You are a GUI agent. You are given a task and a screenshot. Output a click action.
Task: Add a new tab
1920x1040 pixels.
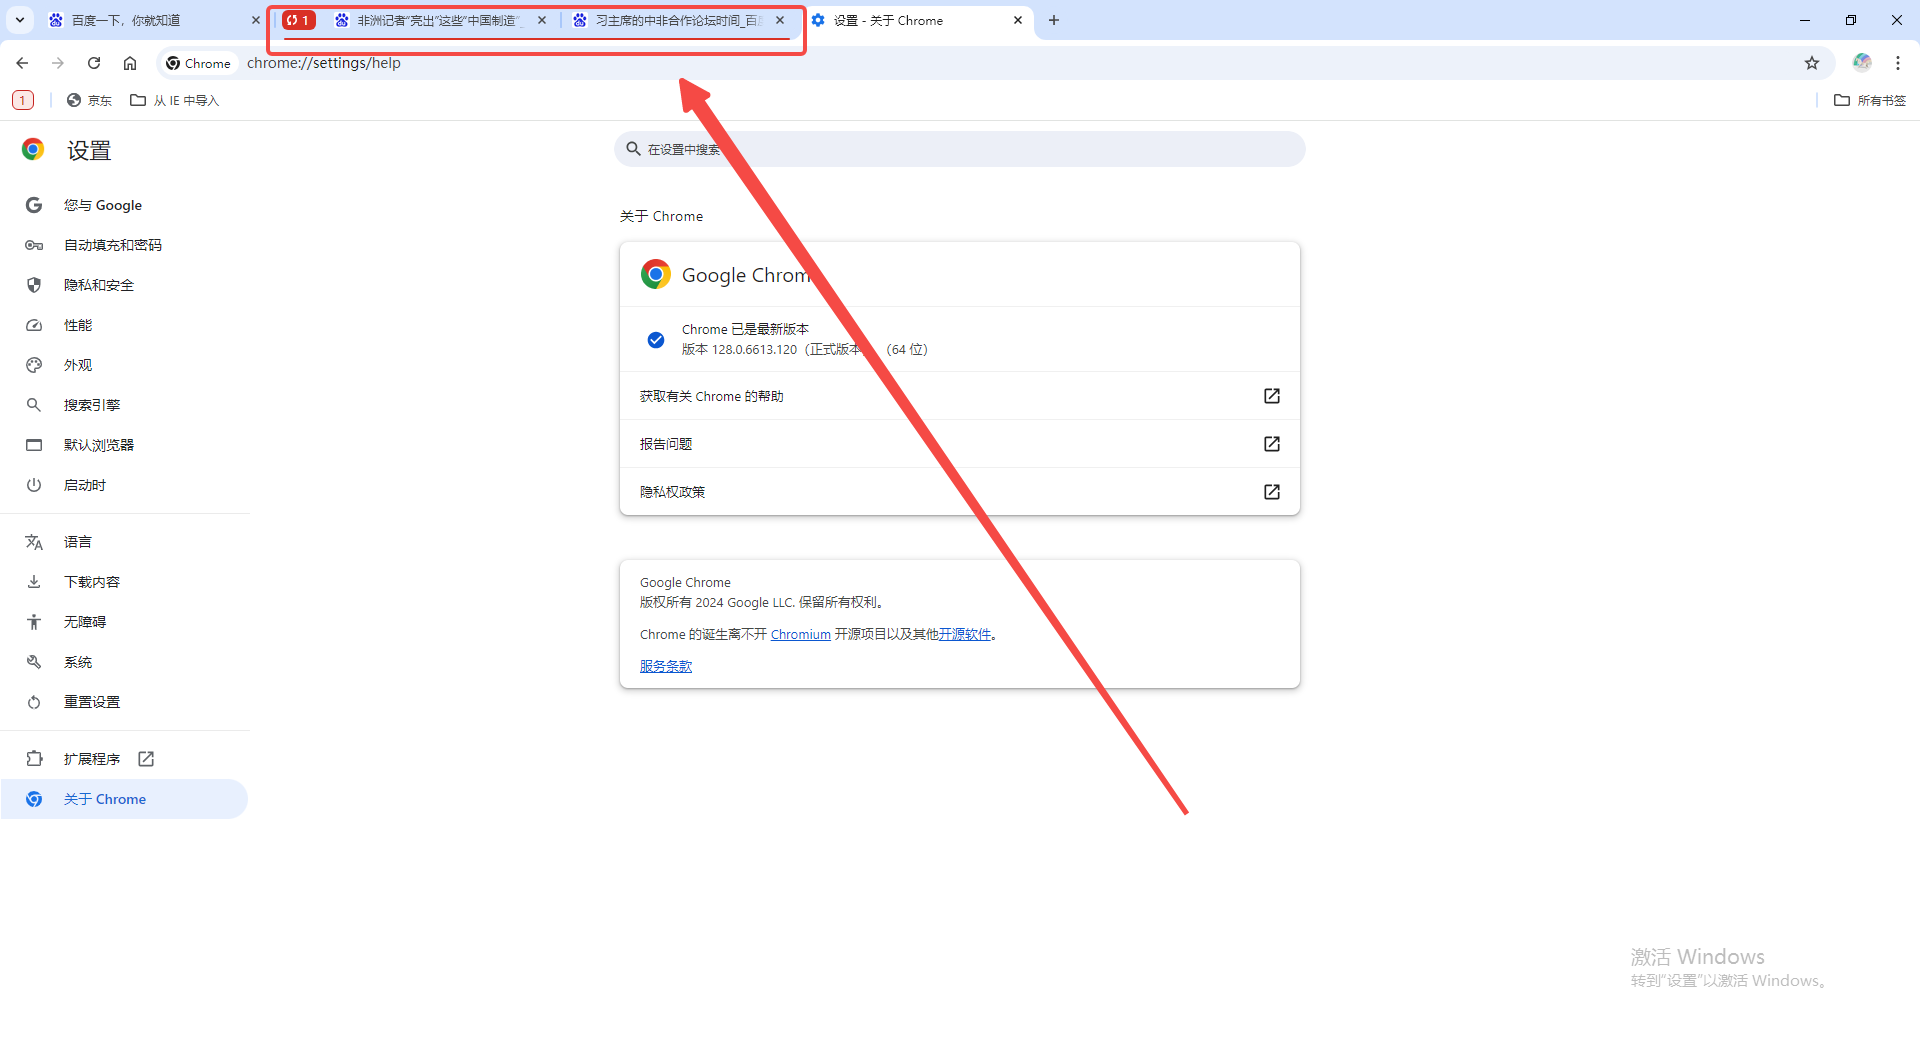1054,20
